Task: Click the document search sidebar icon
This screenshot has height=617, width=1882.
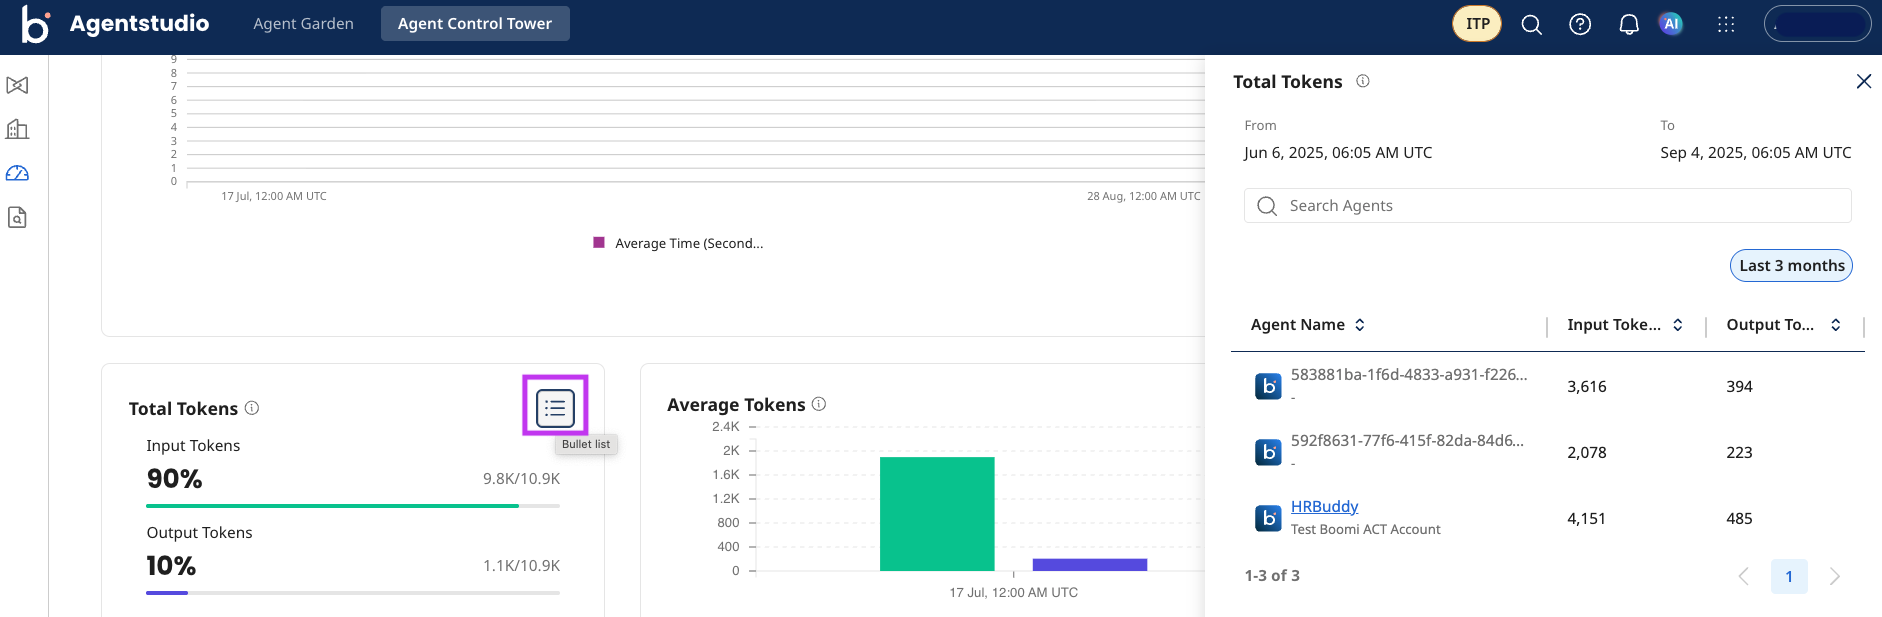Action: tap(17, 217)
